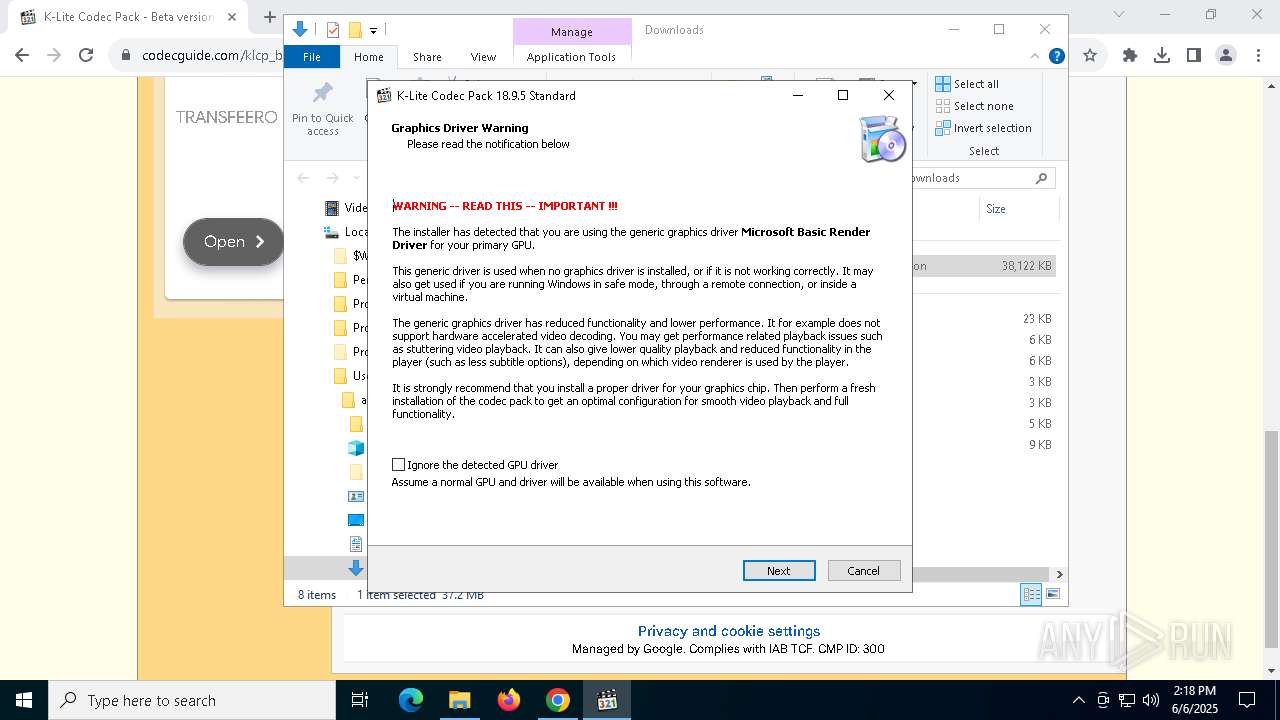Open Firefox from taskbar
The image size is (1280, 720).
[509, 700]
